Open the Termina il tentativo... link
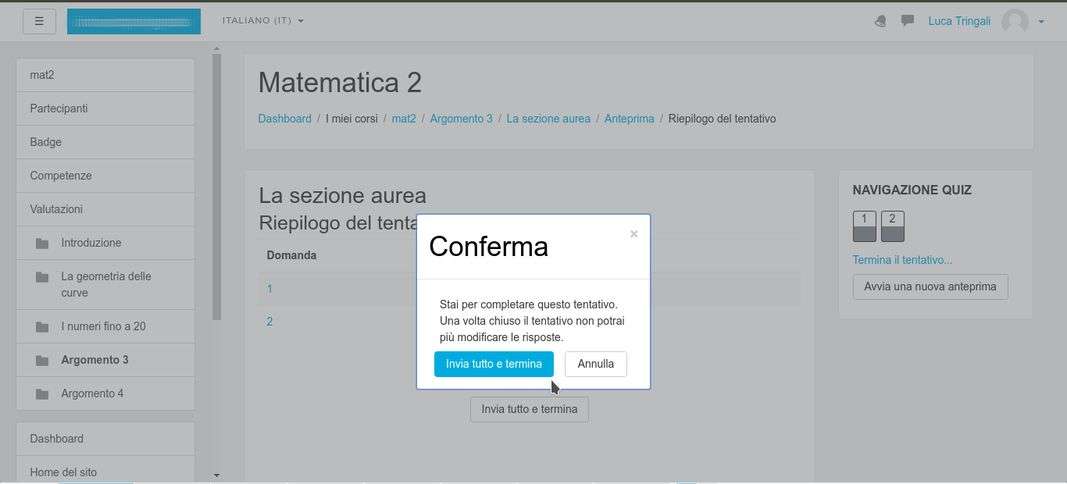Viewport: 1067px width, 484px height. pos(902,260)
